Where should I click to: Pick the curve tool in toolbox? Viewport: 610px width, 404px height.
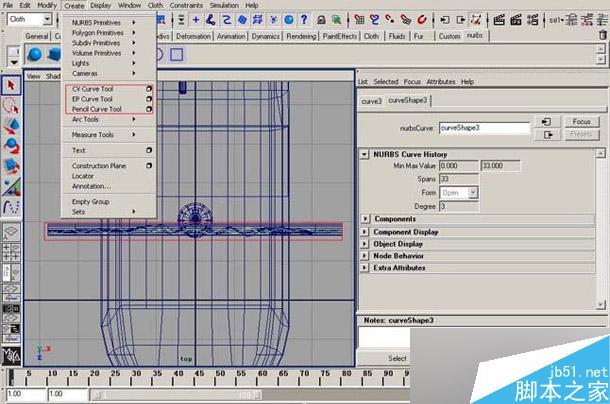pyautogui.click(x=11, y=207)
